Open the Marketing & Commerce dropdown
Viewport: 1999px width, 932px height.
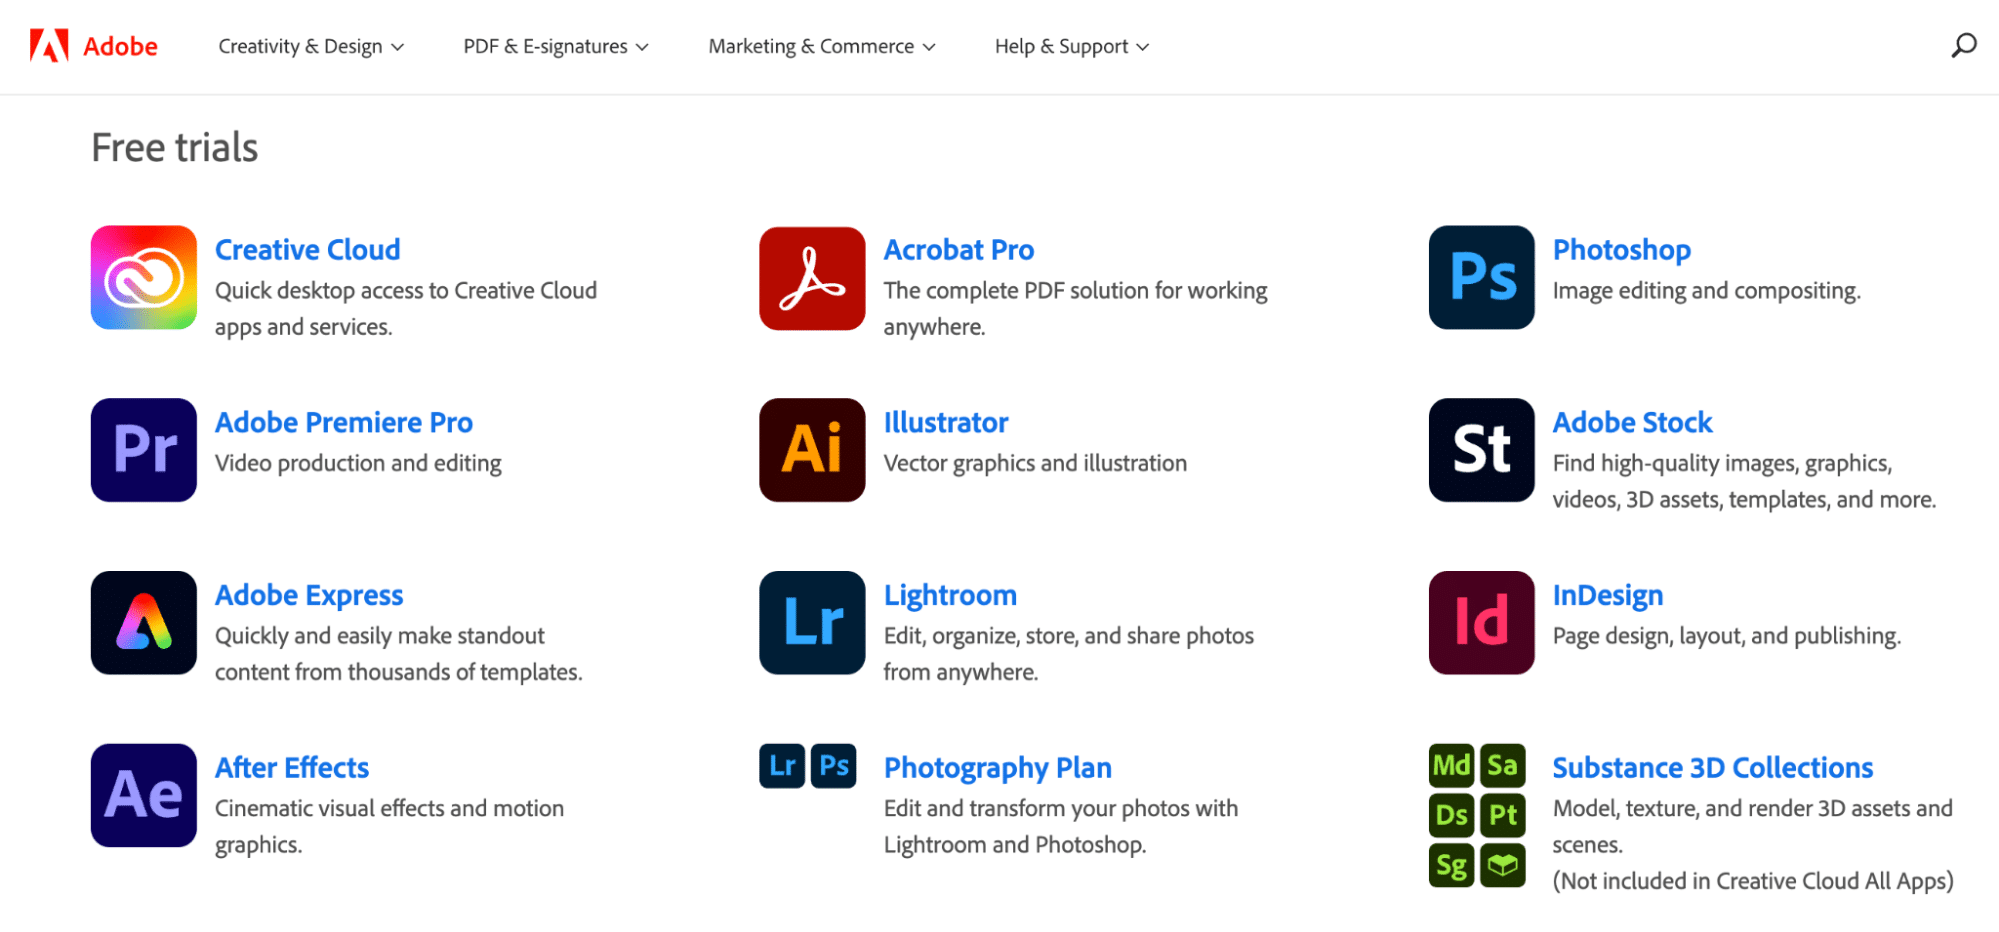click(x=822, y=46)
